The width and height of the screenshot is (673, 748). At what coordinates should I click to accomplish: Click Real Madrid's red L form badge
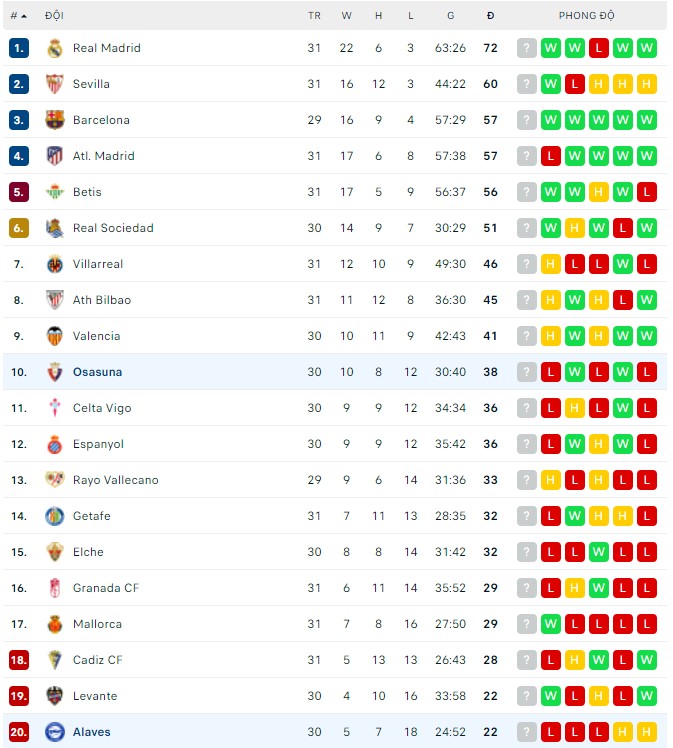pos(599,48)
